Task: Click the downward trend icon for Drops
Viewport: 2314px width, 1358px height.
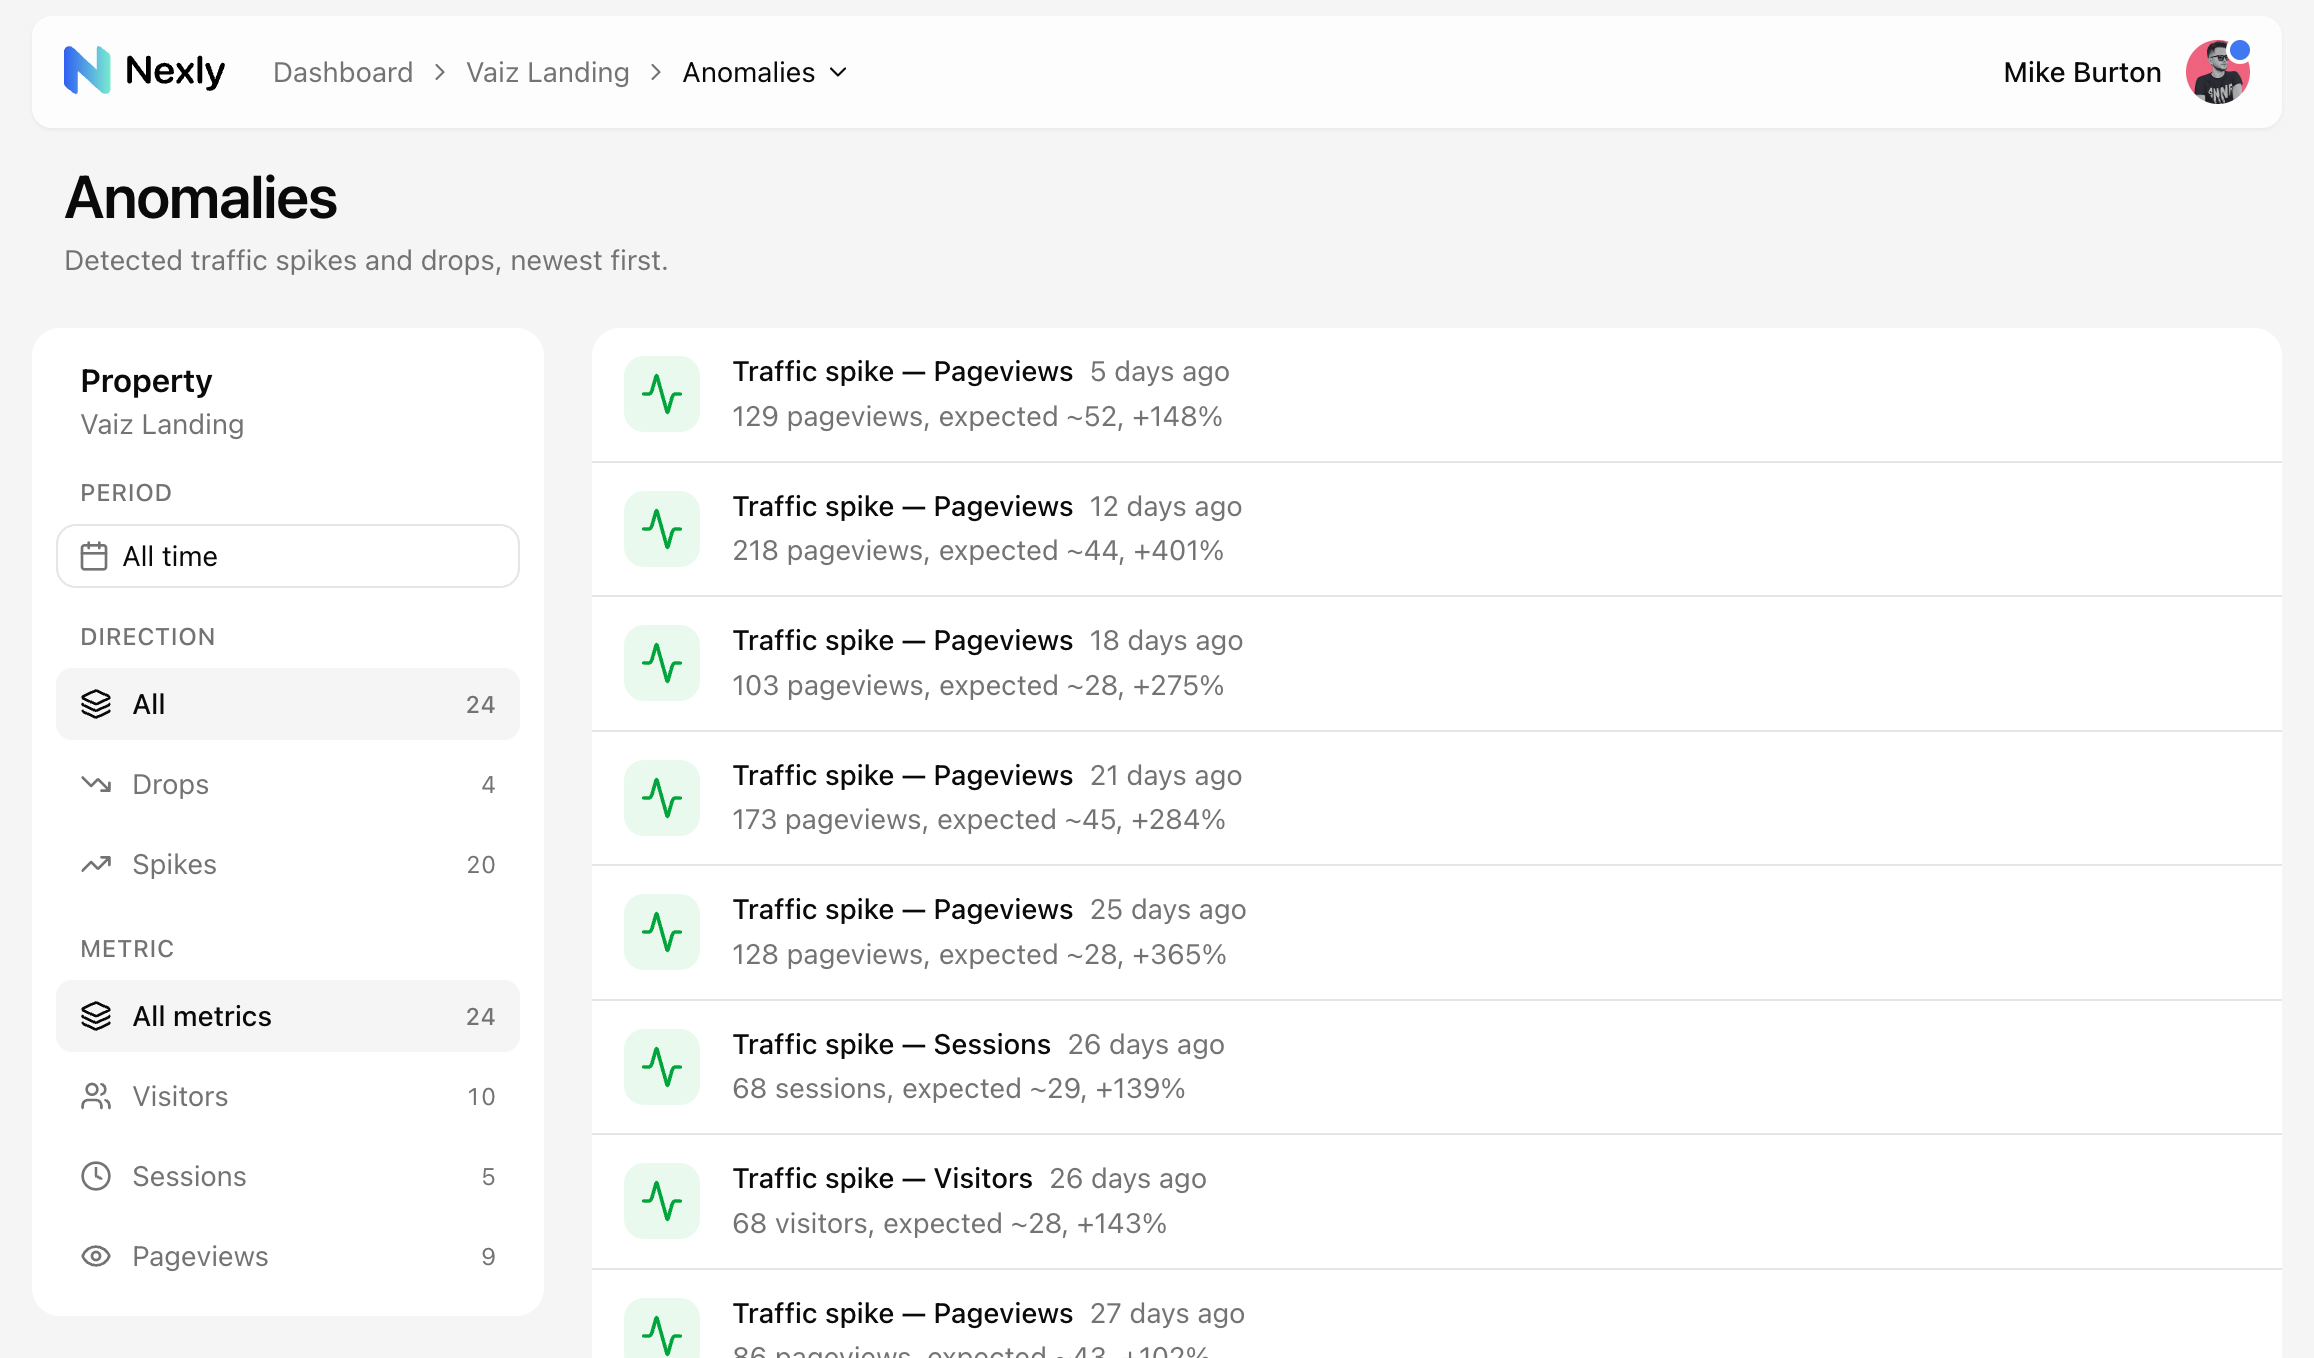Action: (x=96, y=784)
